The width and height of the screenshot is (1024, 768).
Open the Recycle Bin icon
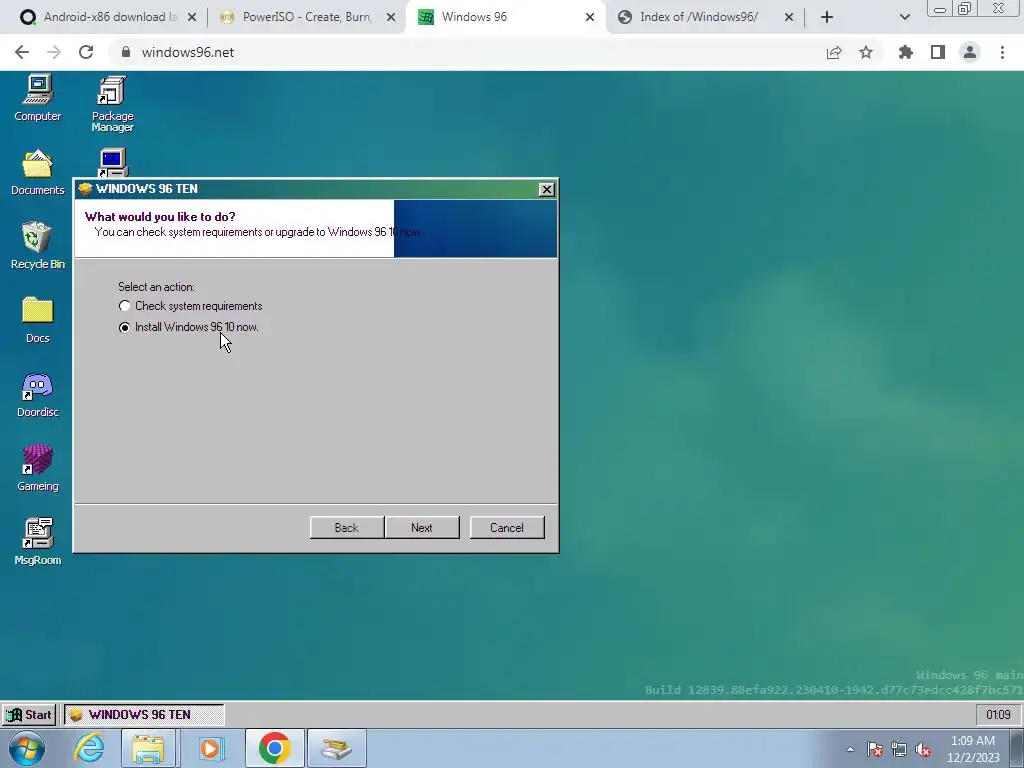(x=38, y=246)
